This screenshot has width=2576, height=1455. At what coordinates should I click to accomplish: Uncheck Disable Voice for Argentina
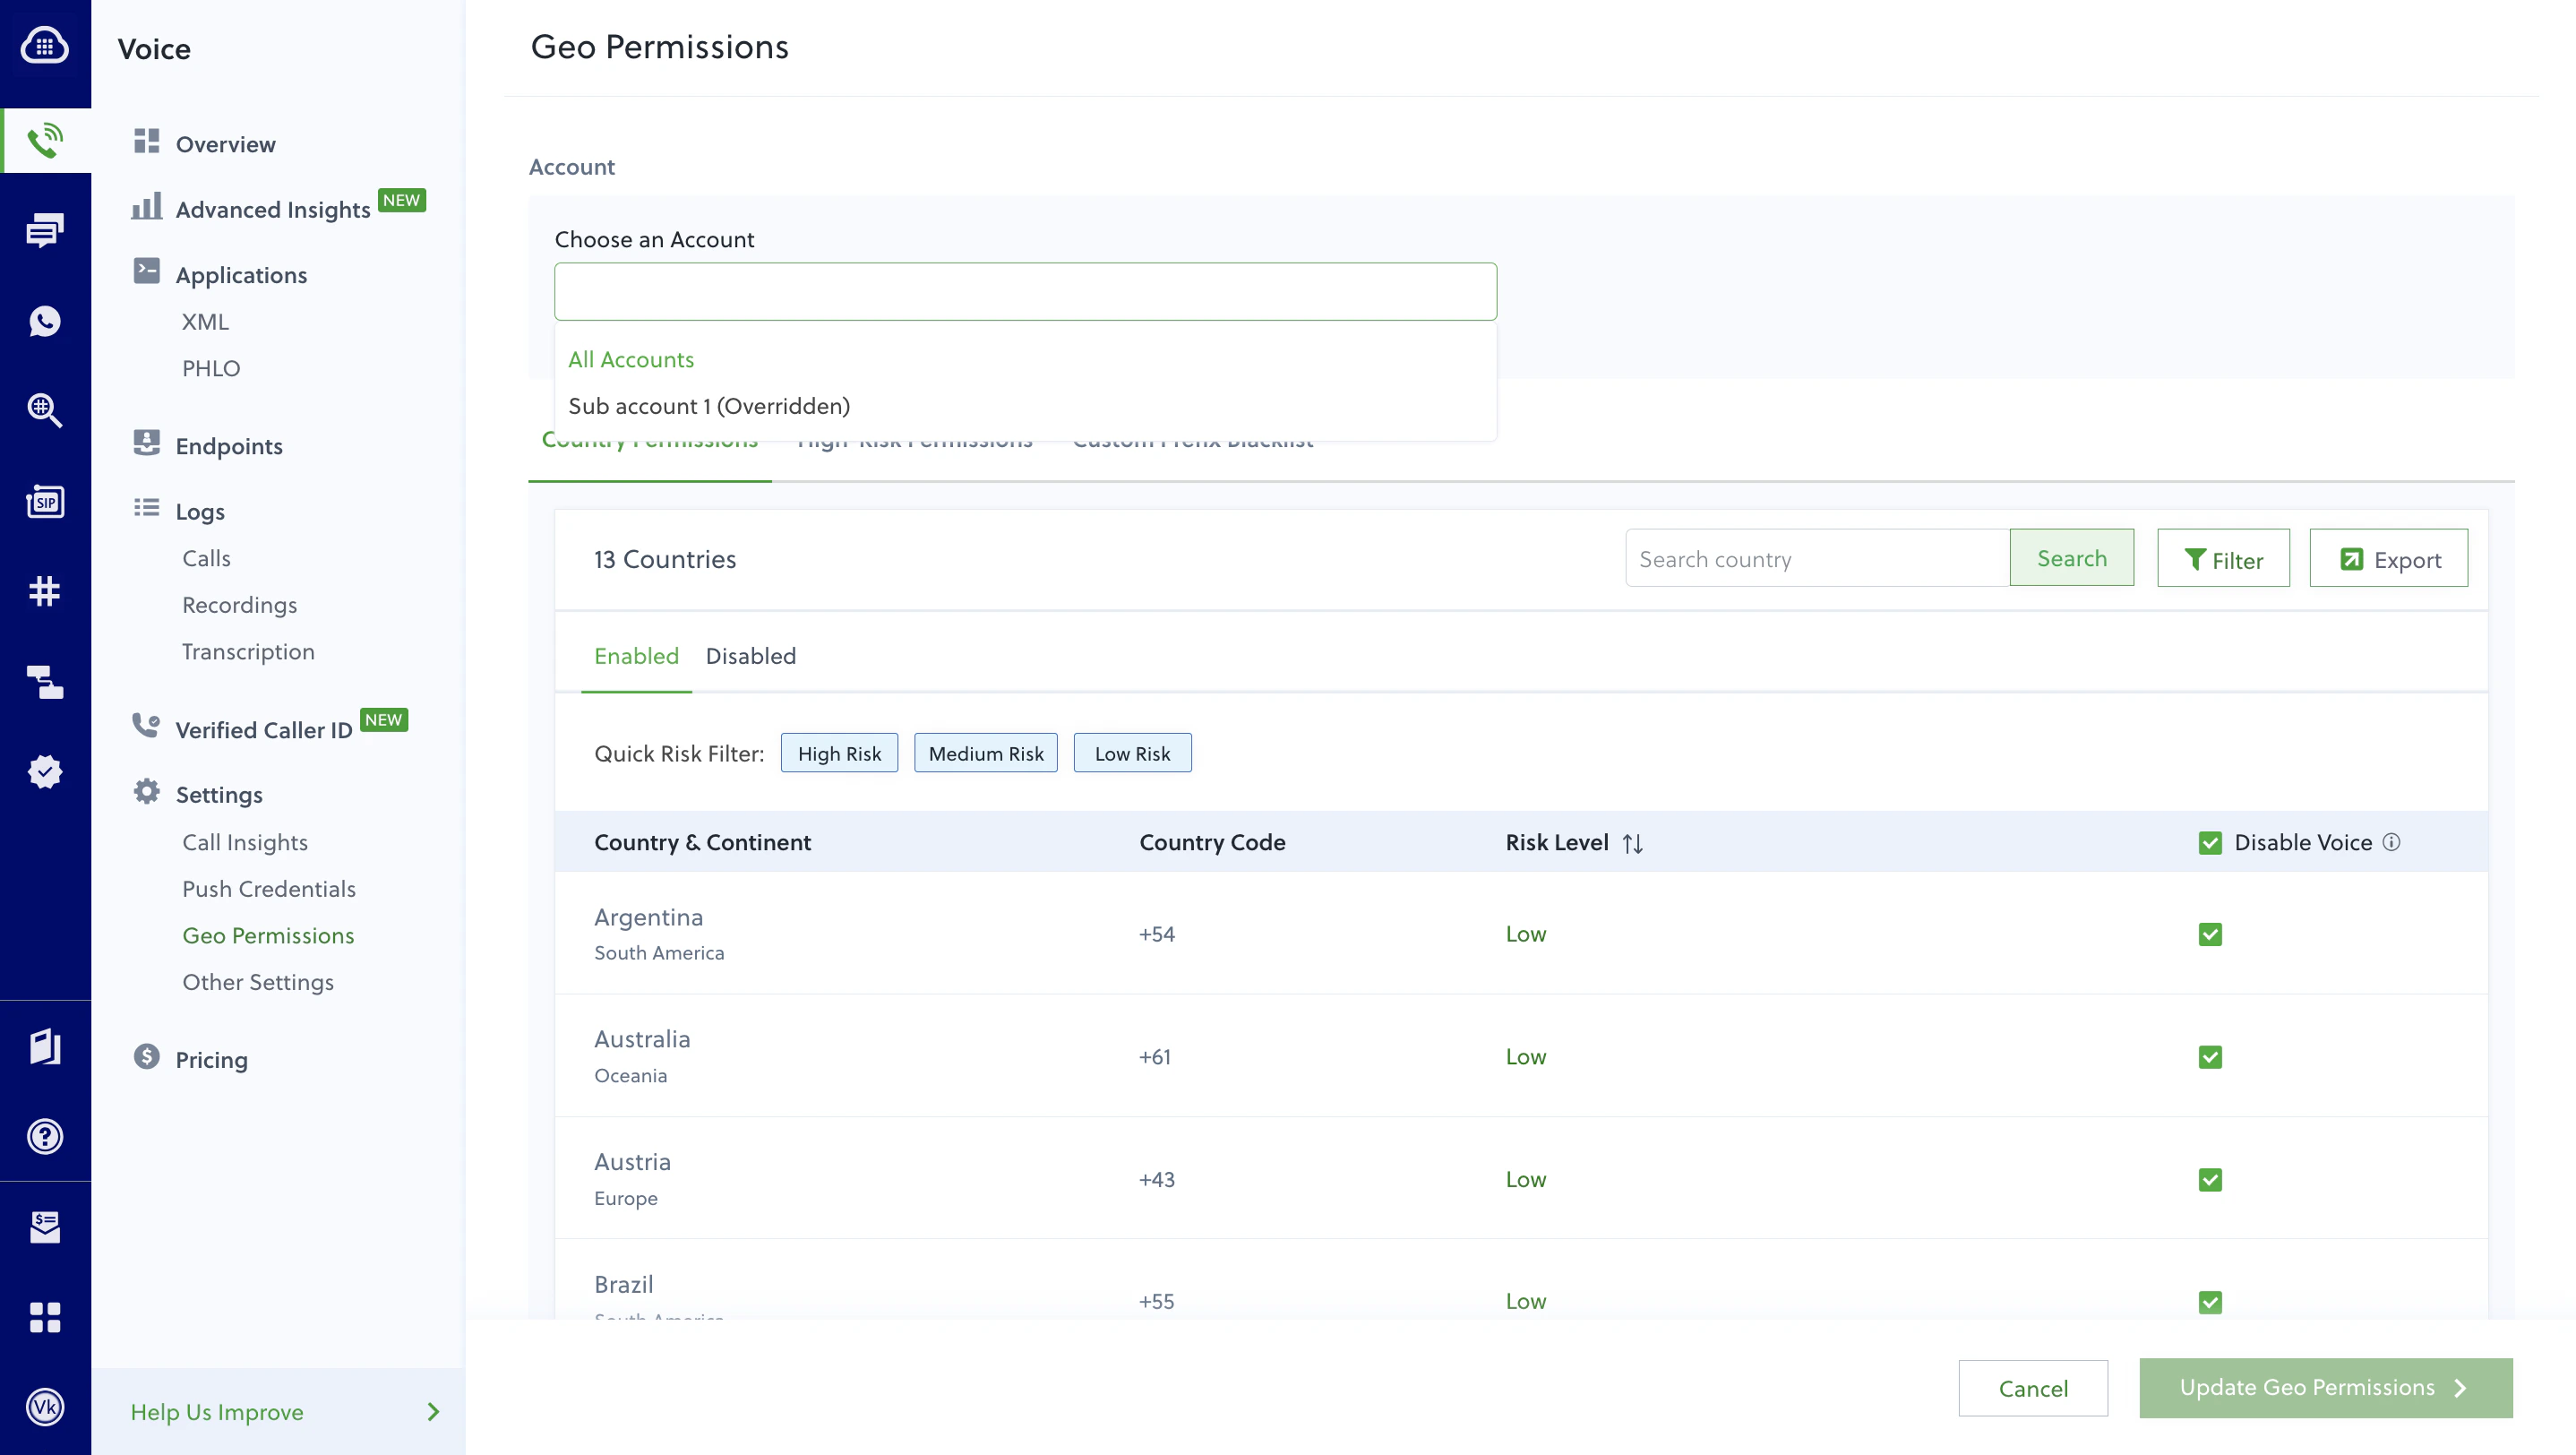coord(2211,933)
